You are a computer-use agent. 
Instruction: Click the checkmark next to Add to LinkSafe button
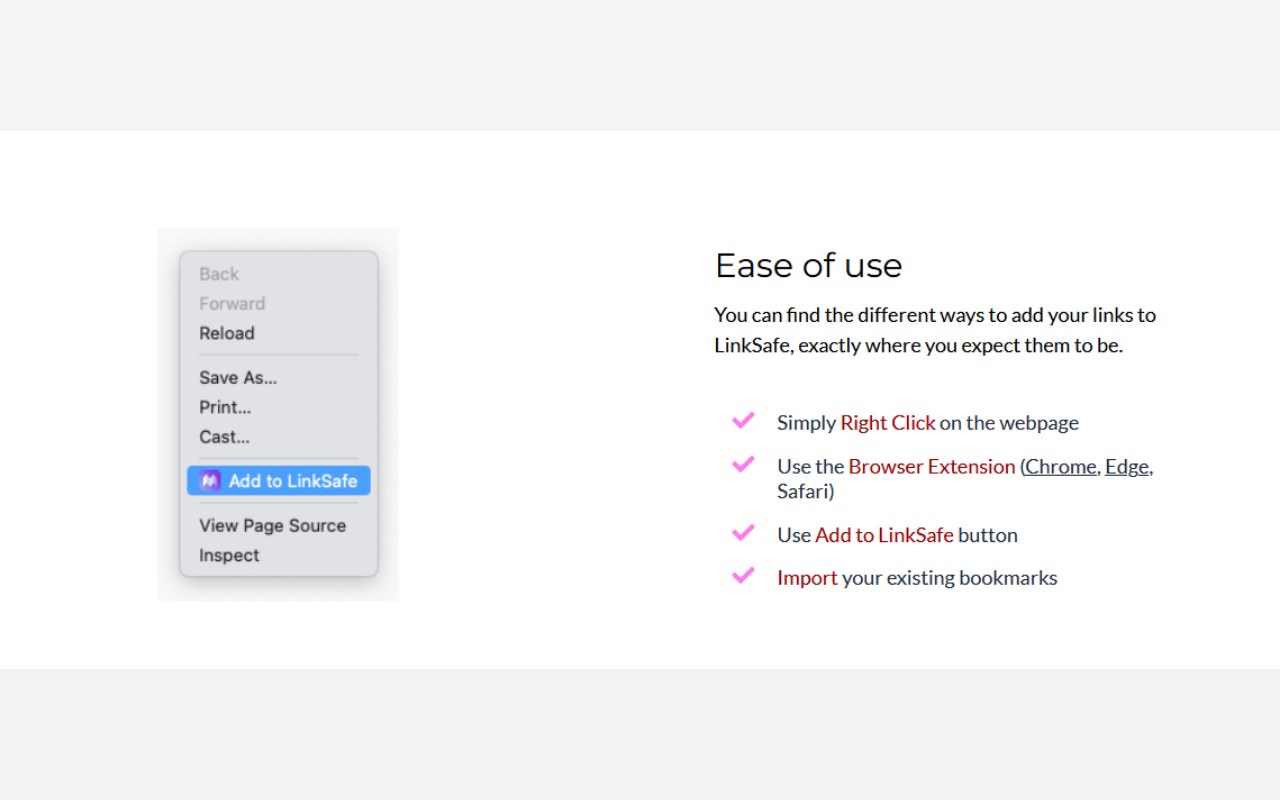pos(743,533)
